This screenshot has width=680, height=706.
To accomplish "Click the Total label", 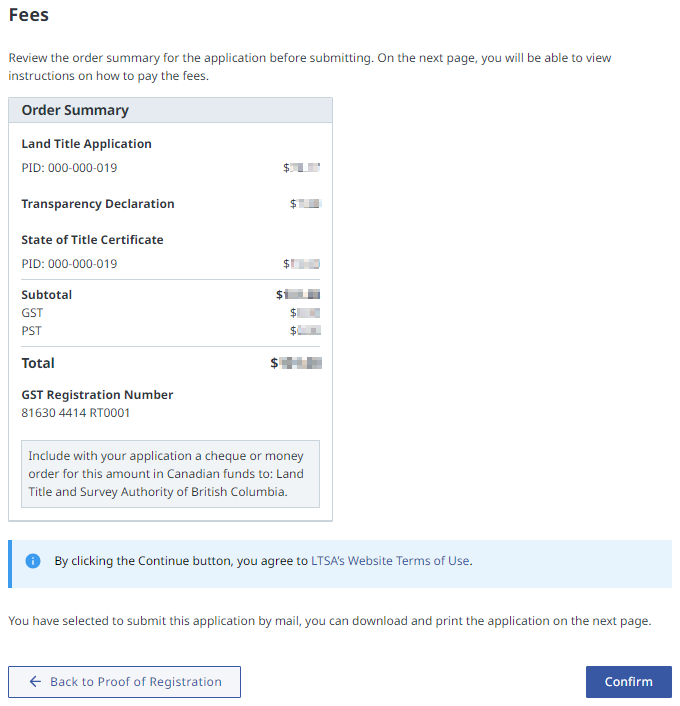I will click(x=38, y=363).
